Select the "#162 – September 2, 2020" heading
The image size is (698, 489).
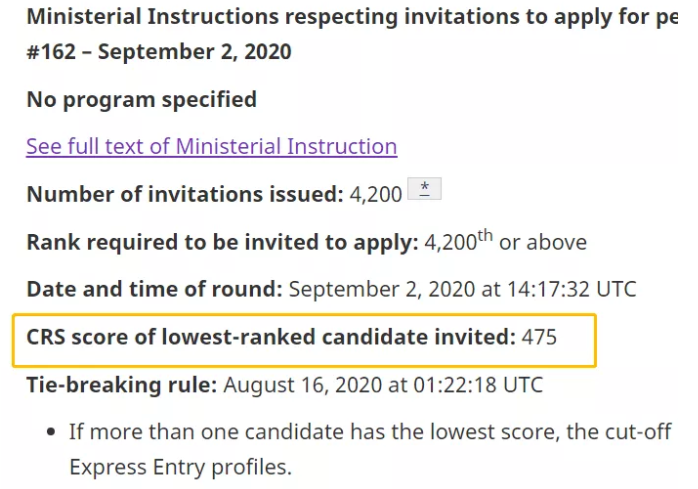click(x=159, y=51)
